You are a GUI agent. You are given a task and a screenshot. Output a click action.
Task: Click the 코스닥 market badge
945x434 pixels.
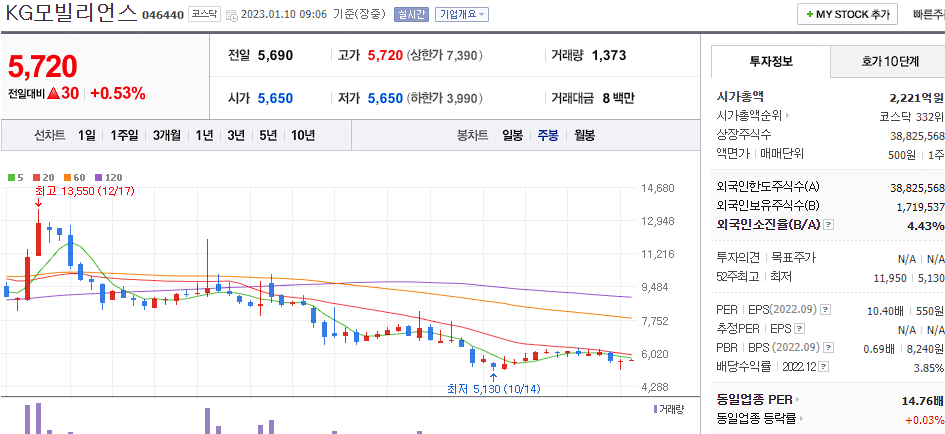click(x=204, y=14)
